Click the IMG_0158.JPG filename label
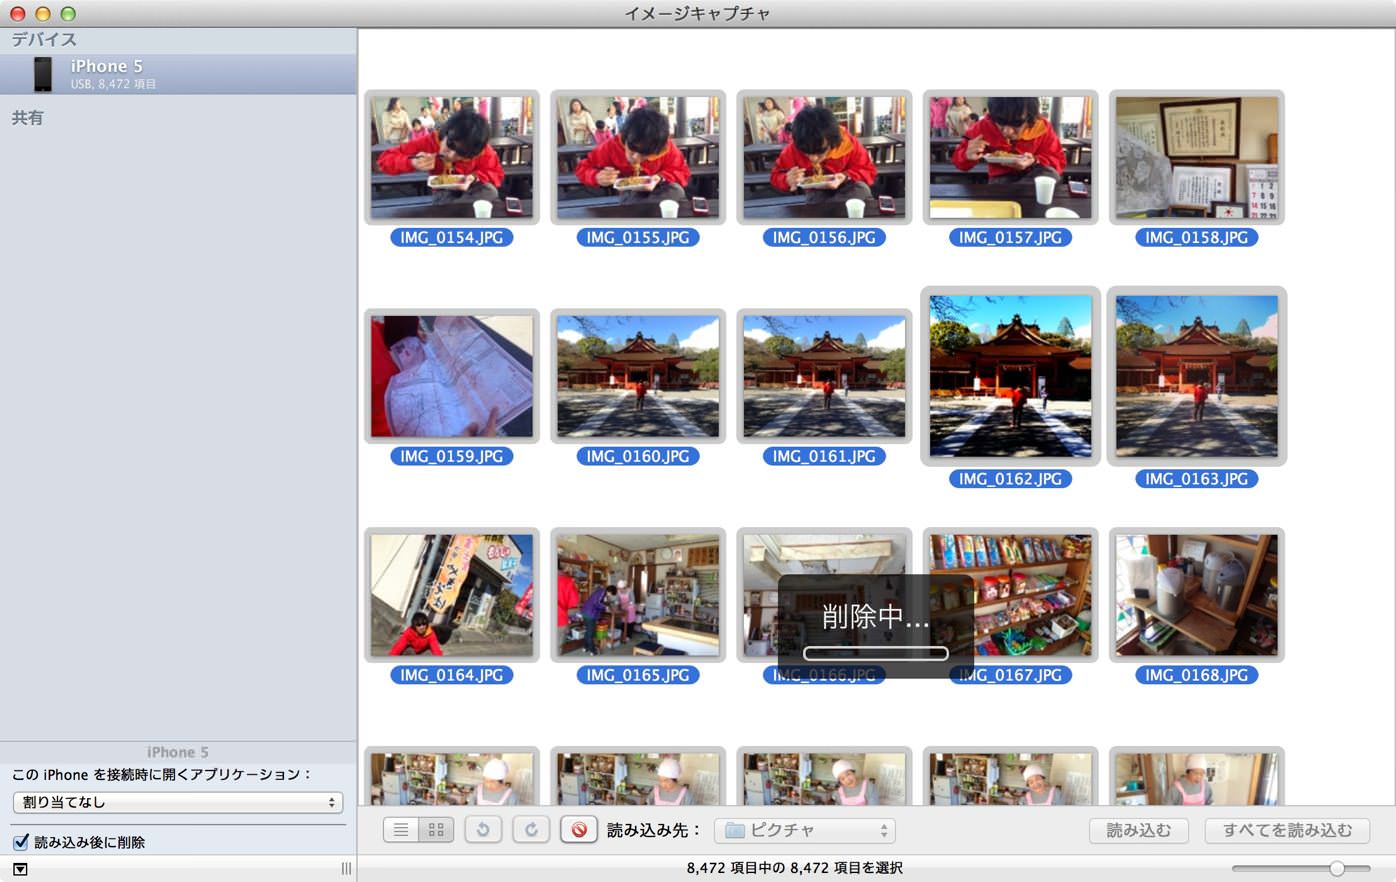Screen dimensions: 1396x882 [1196, 238]
